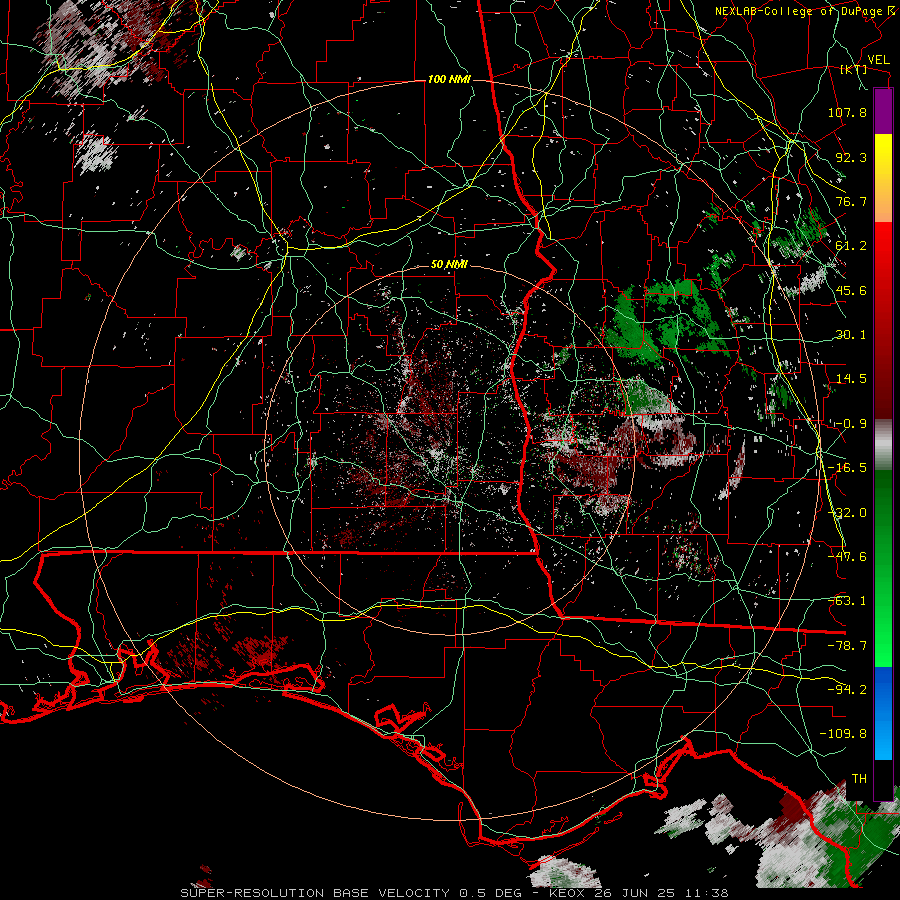Viewport: 900px width, 900px height.
Task: Pick the black TH segment of the color bar
Action: click(x=883, y=780)
